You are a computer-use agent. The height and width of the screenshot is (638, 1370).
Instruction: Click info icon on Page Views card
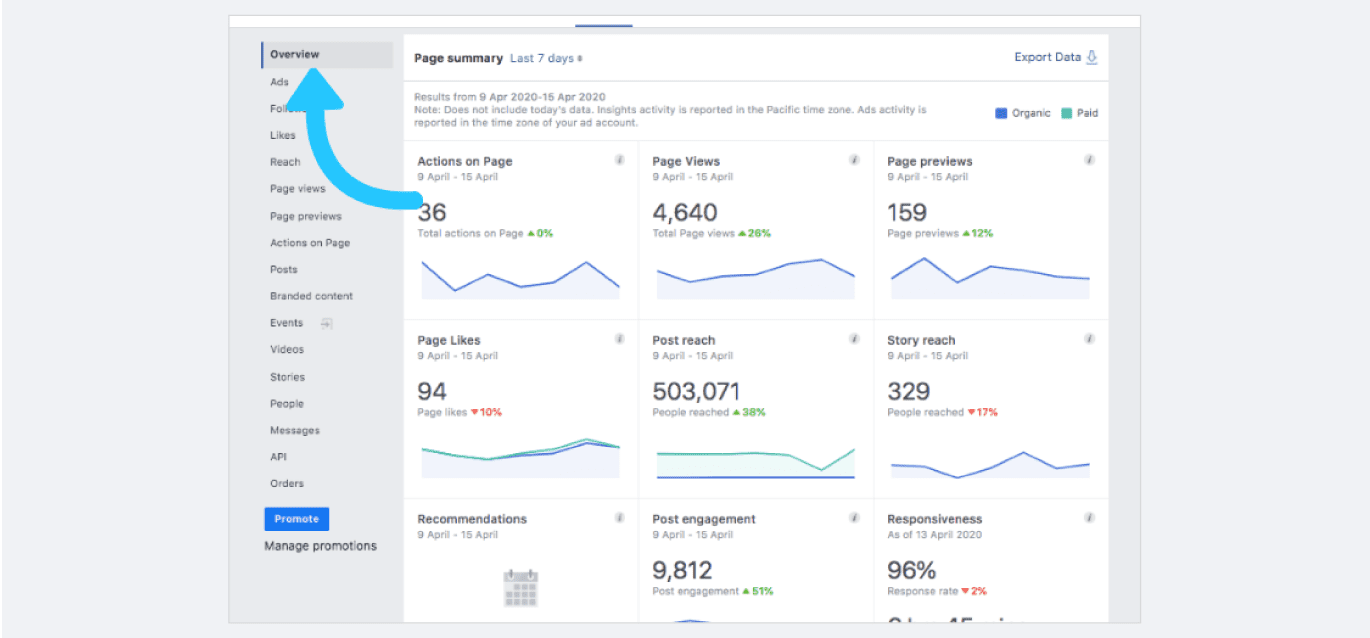click(855, 160)
